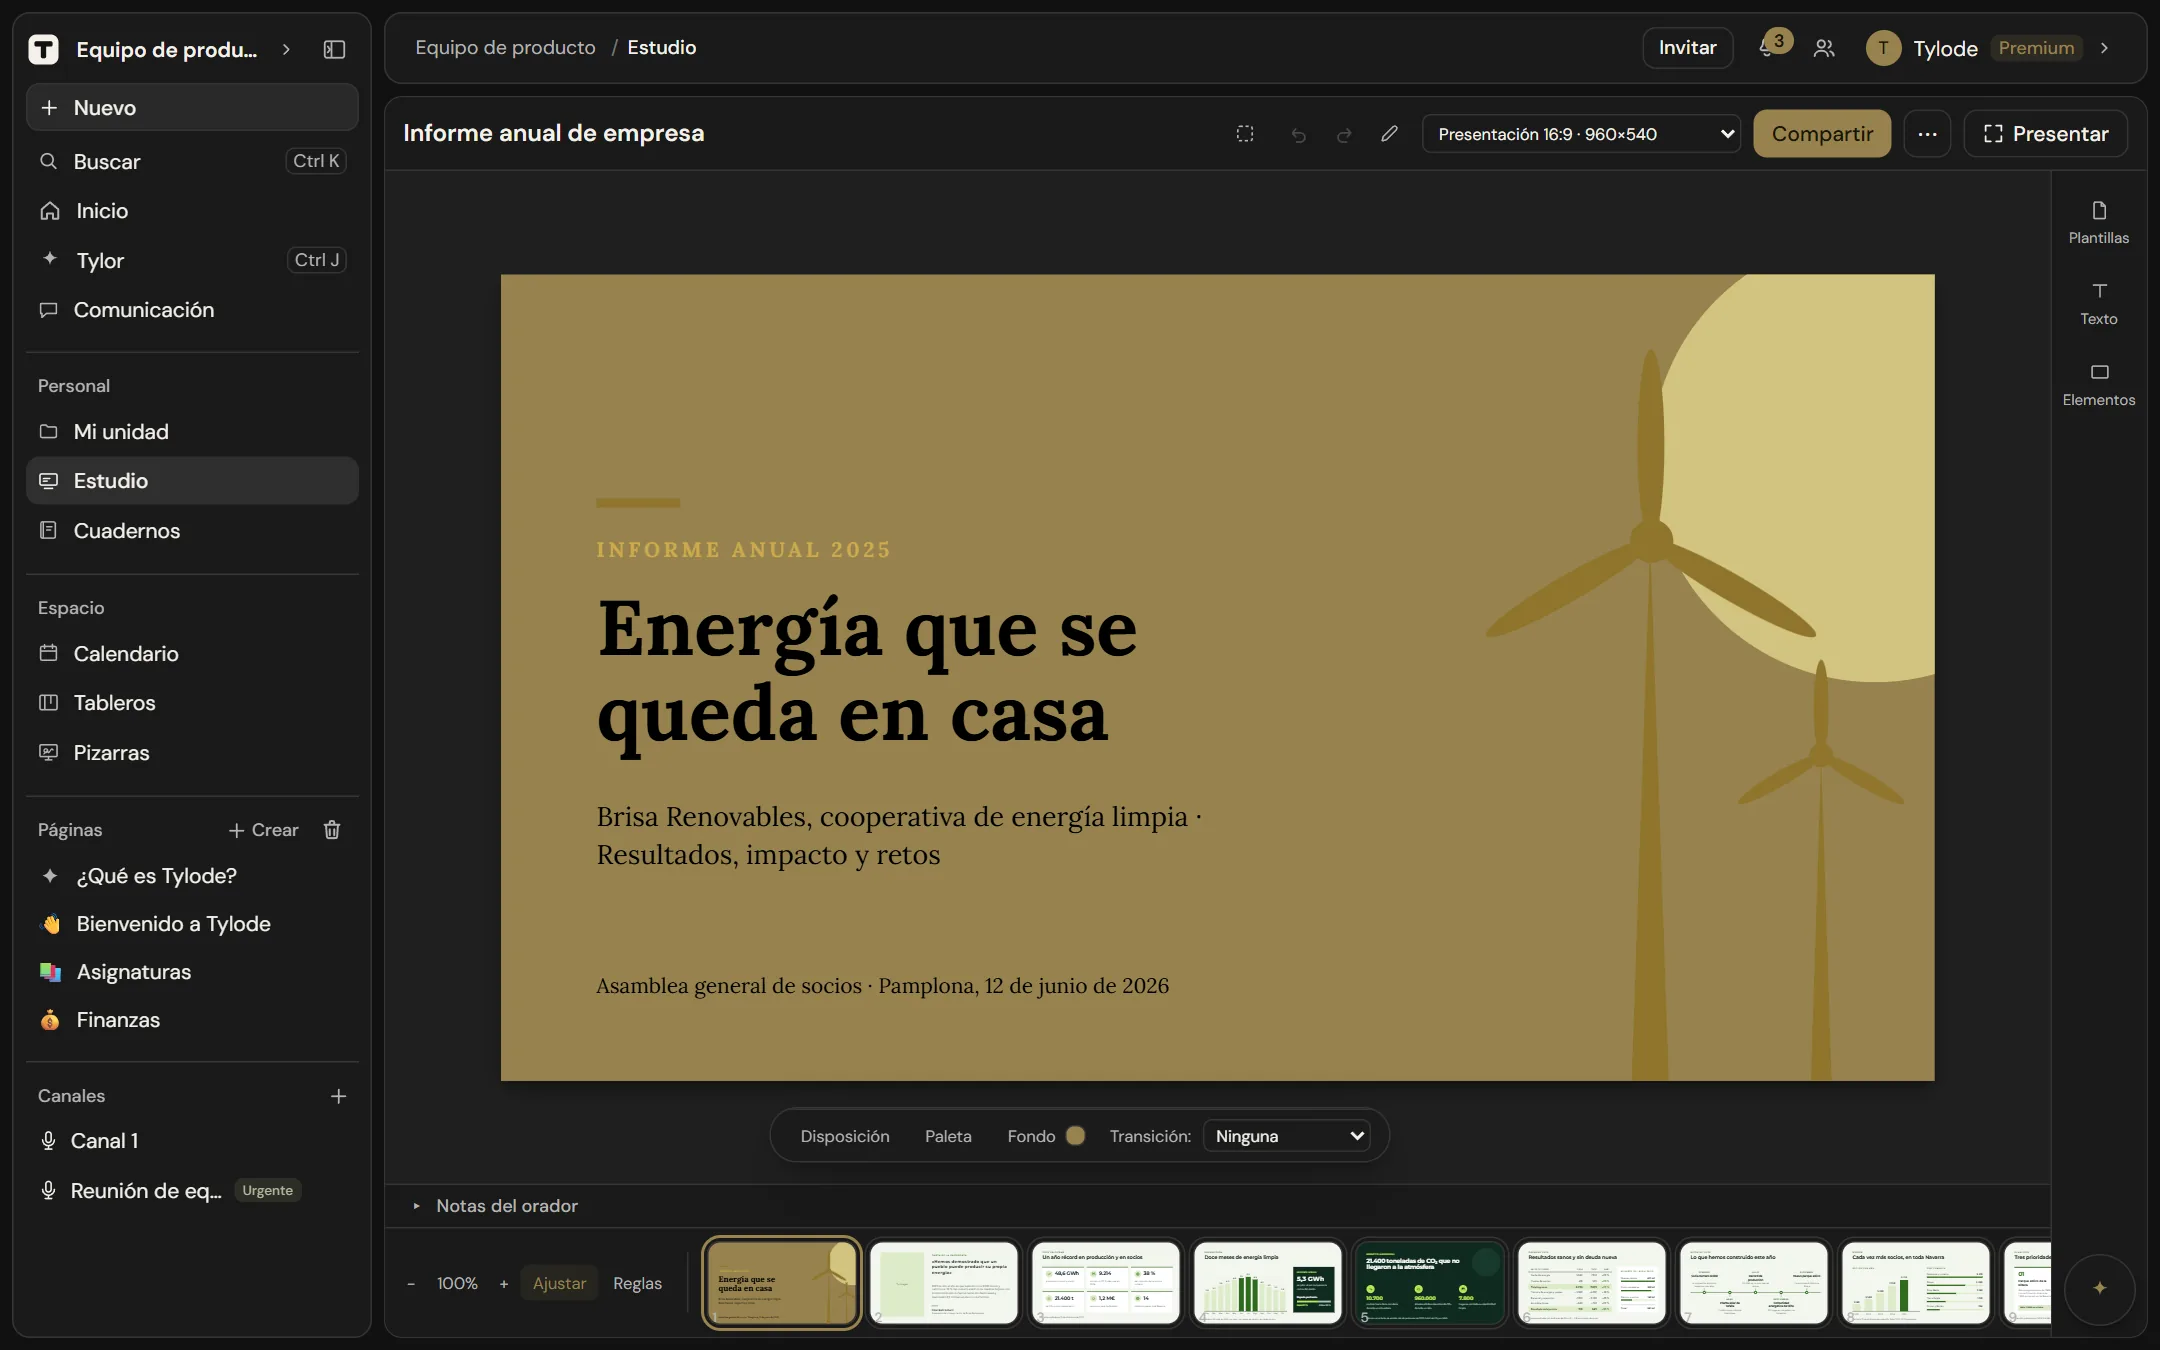Zoom in with the plus button
The height and width of the screenshot is (1350, 2160).
click(504, 1283)
